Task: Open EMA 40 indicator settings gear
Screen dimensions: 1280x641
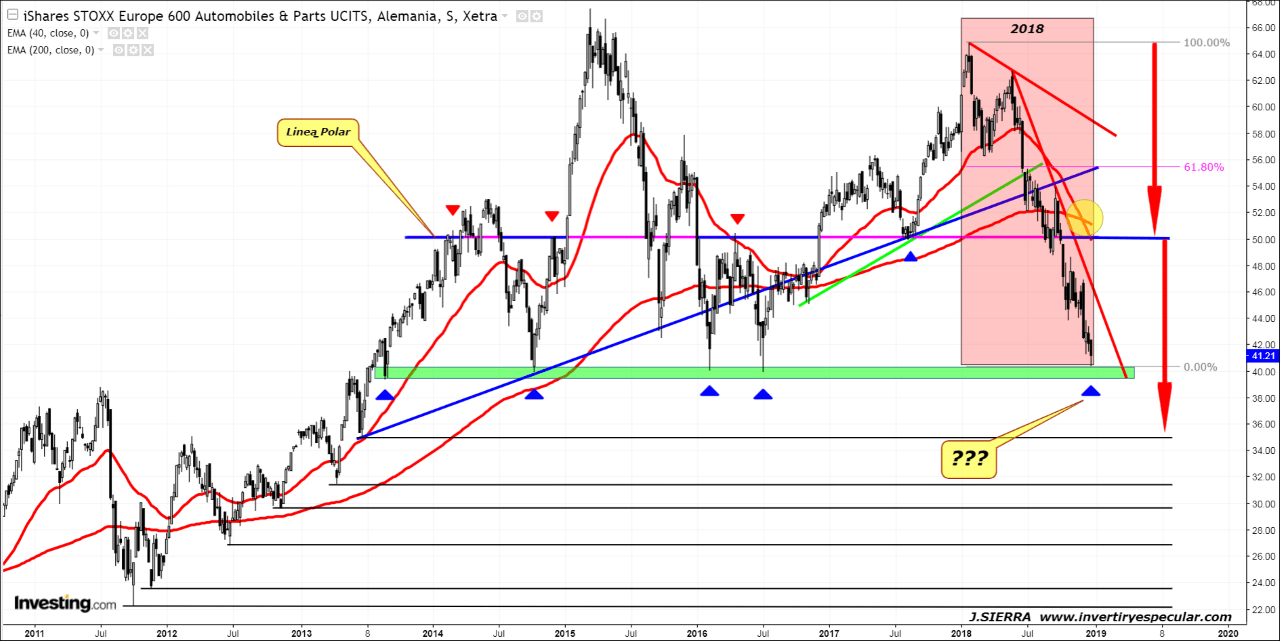Action: coord(127,33)
